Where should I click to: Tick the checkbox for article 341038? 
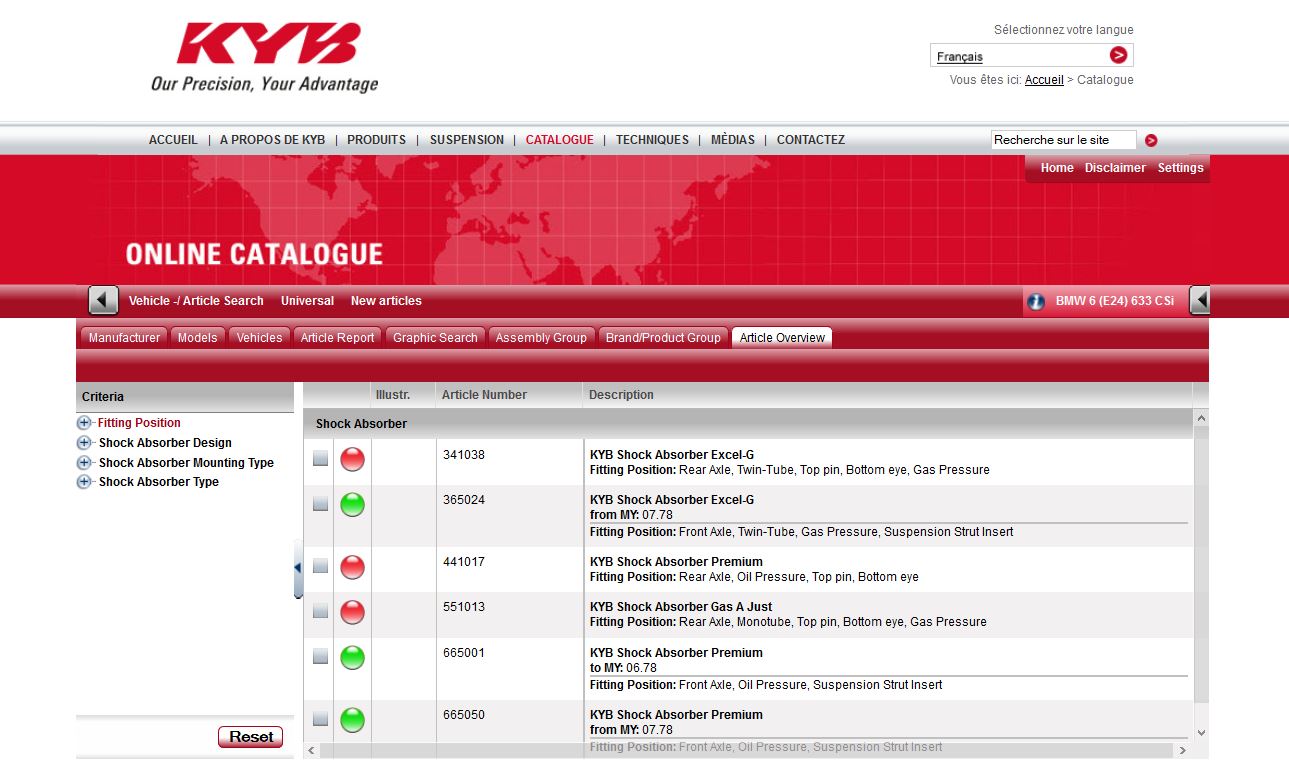click(x=320, y=459)
